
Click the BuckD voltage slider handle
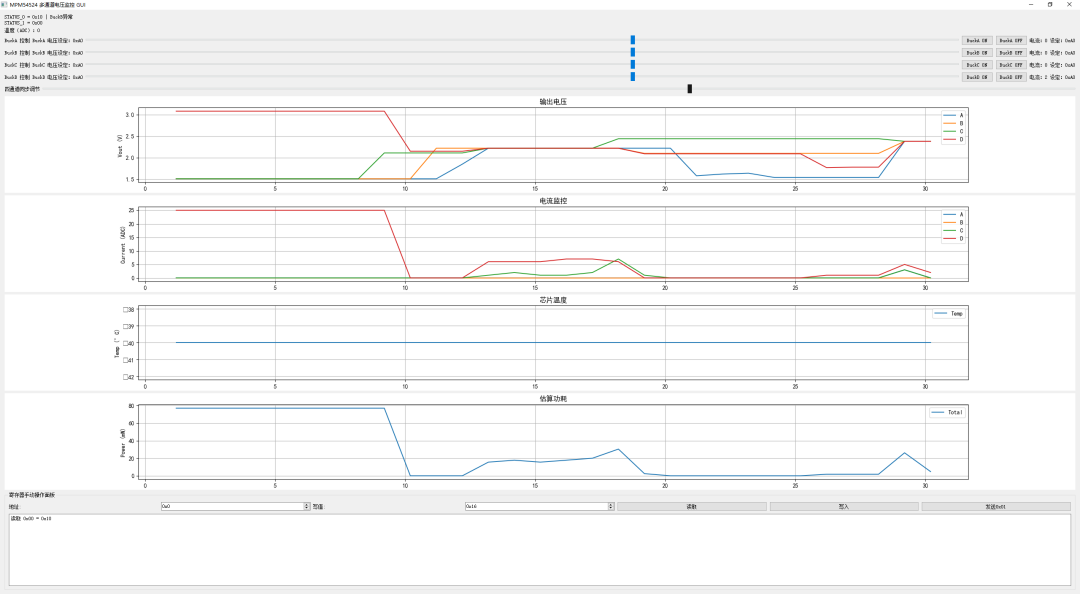tap(632, 76)
